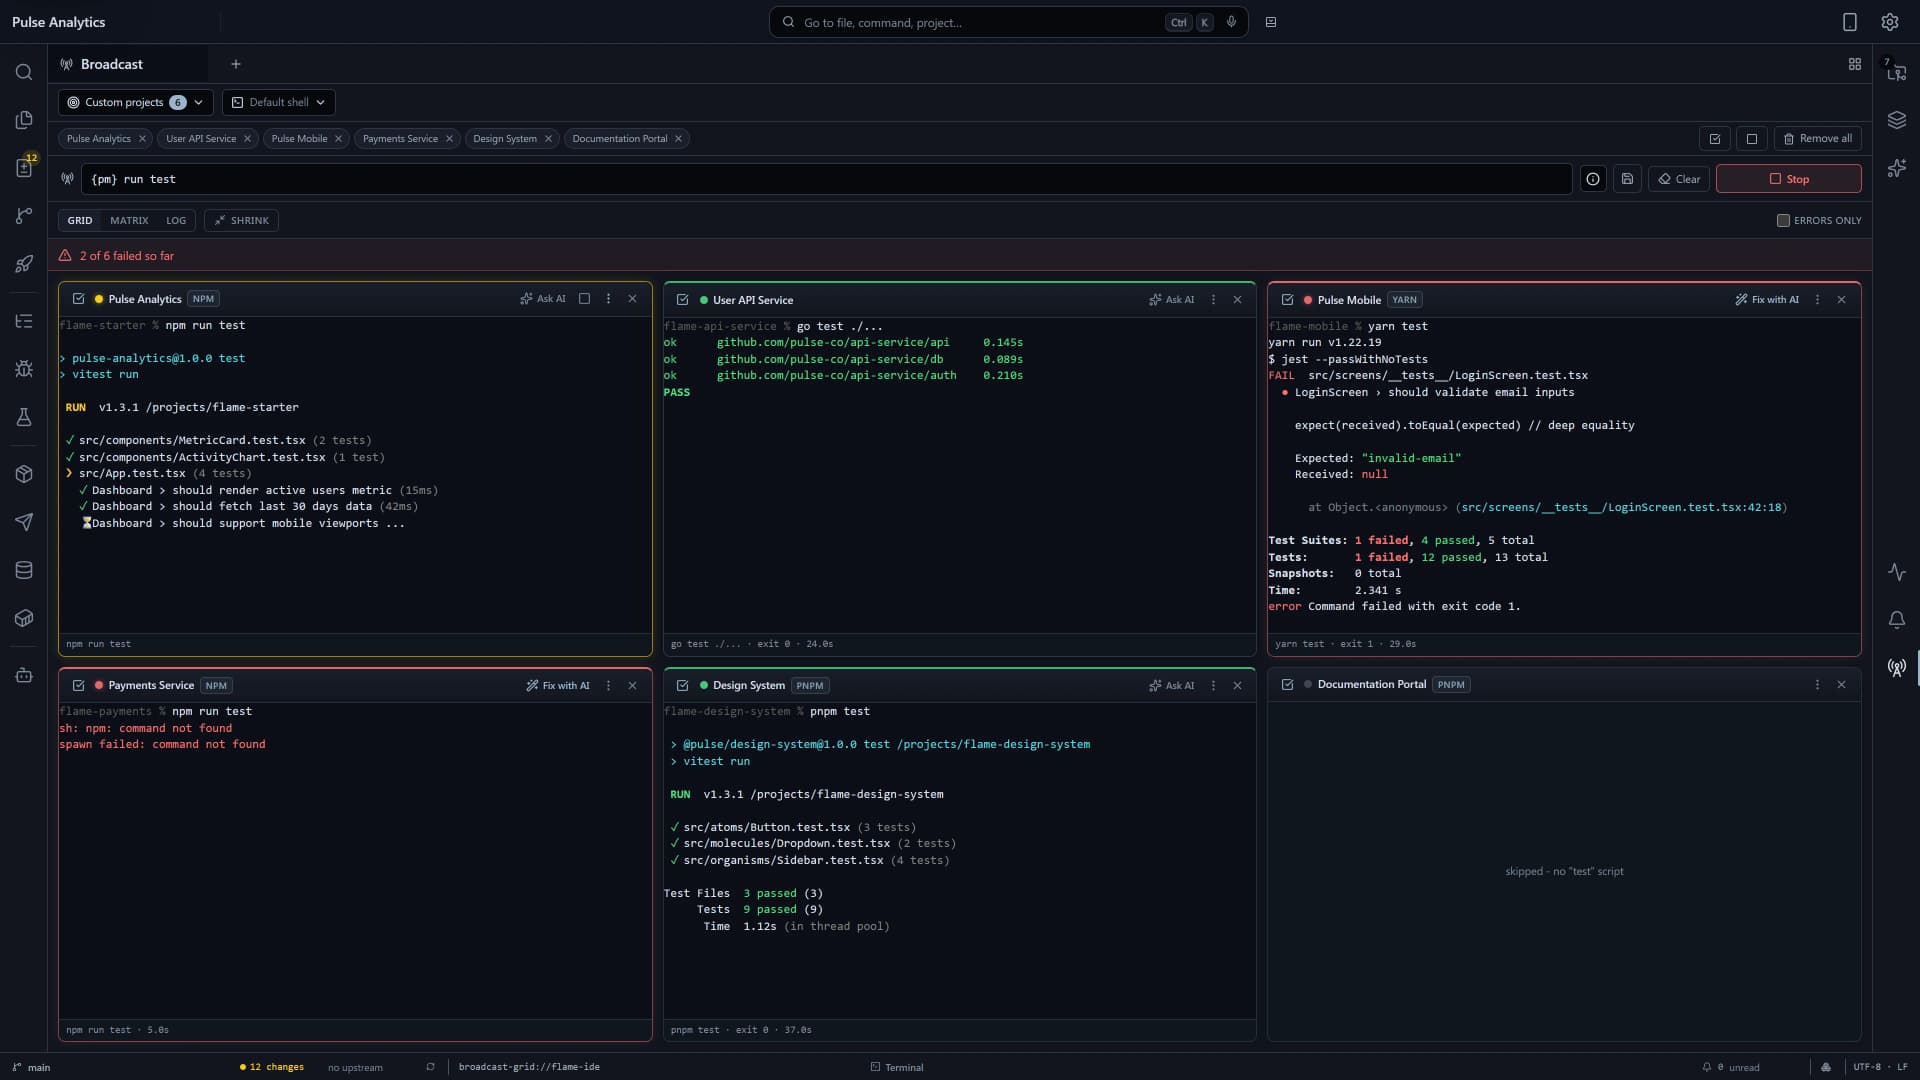Image resolution: width=1920 pixels, height=1080 pixels.
Task: Open the Terminal status bar item
Action: click(897, 1067)
